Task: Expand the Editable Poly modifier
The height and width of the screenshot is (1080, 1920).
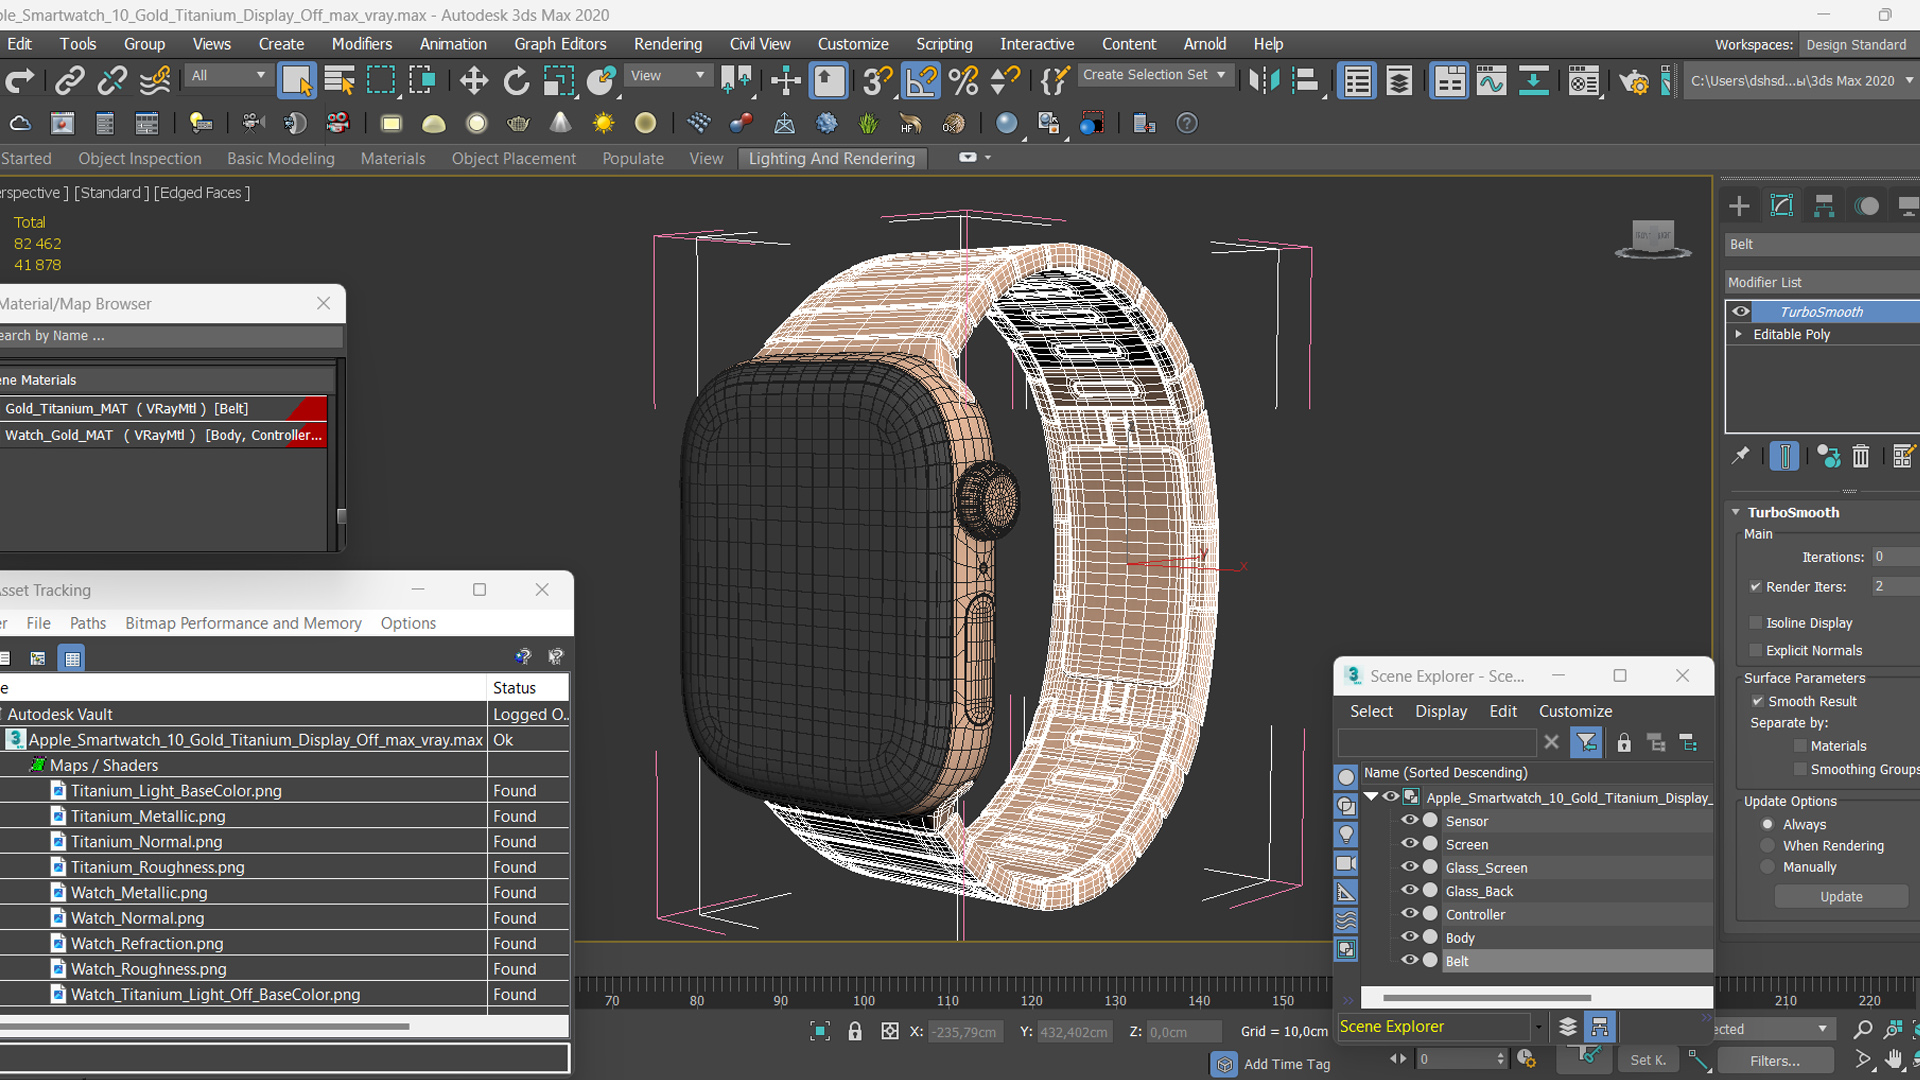Action: pyautogui.click(x=1739, y=334)
